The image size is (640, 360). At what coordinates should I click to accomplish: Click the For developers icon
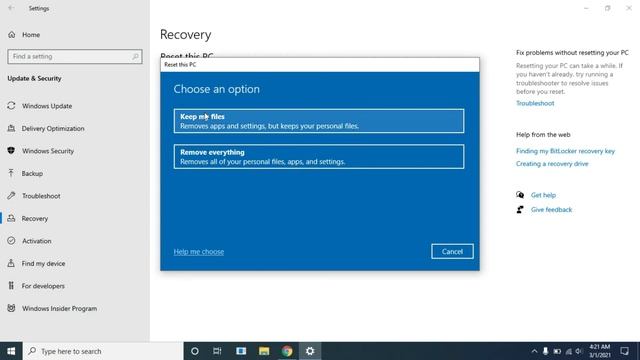pos(11,286)
